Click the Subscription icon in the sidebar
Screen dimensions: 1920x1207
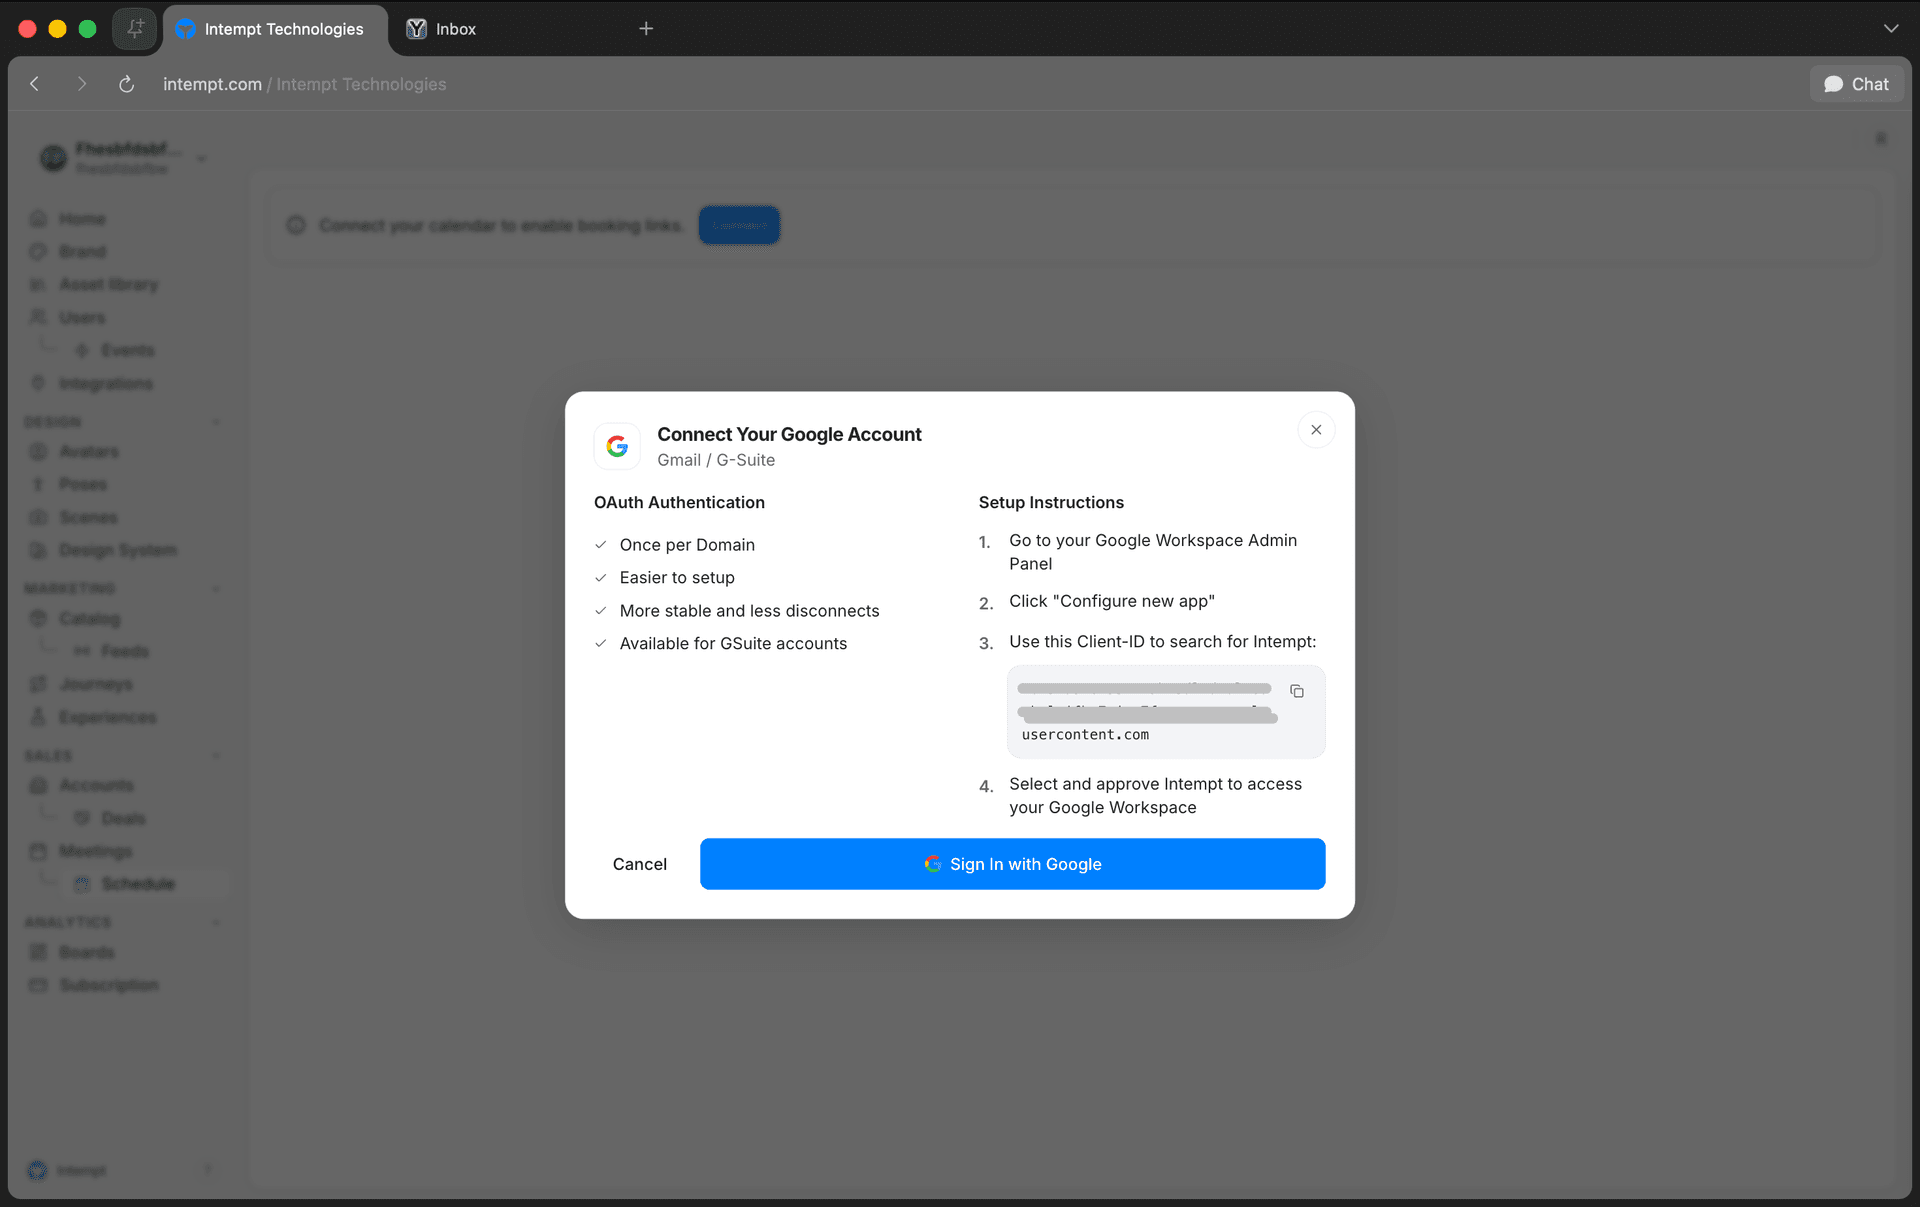coord(38,986)
